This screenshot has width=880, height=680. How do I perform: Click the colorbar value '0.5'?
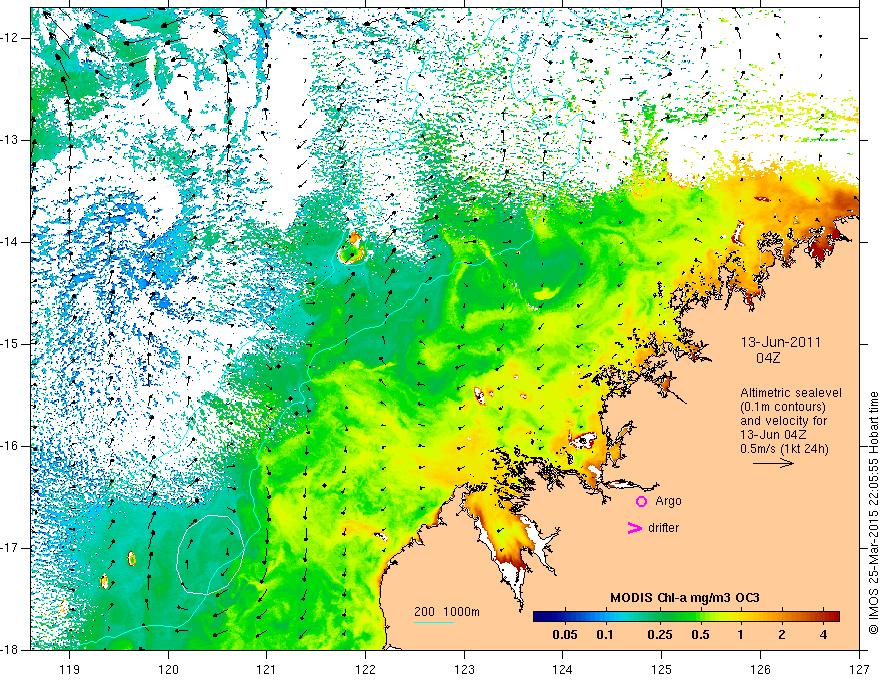pos(700,635)
